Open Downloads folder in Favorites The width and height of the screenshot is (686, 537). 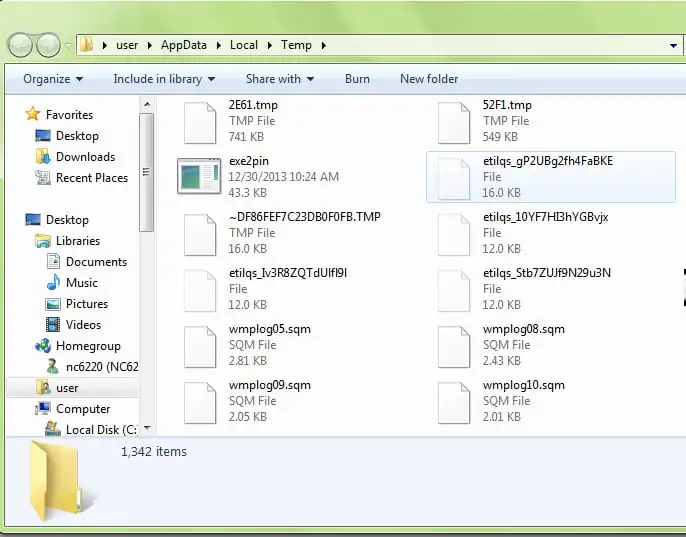(x=85, y=157)
